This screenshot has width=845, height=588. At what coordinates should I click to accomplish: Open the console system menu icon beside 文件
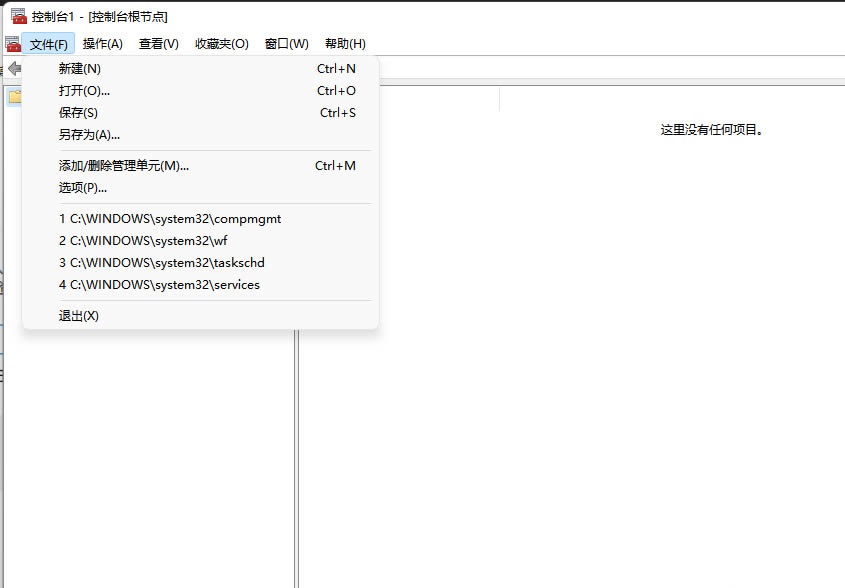tap(12, 44)
